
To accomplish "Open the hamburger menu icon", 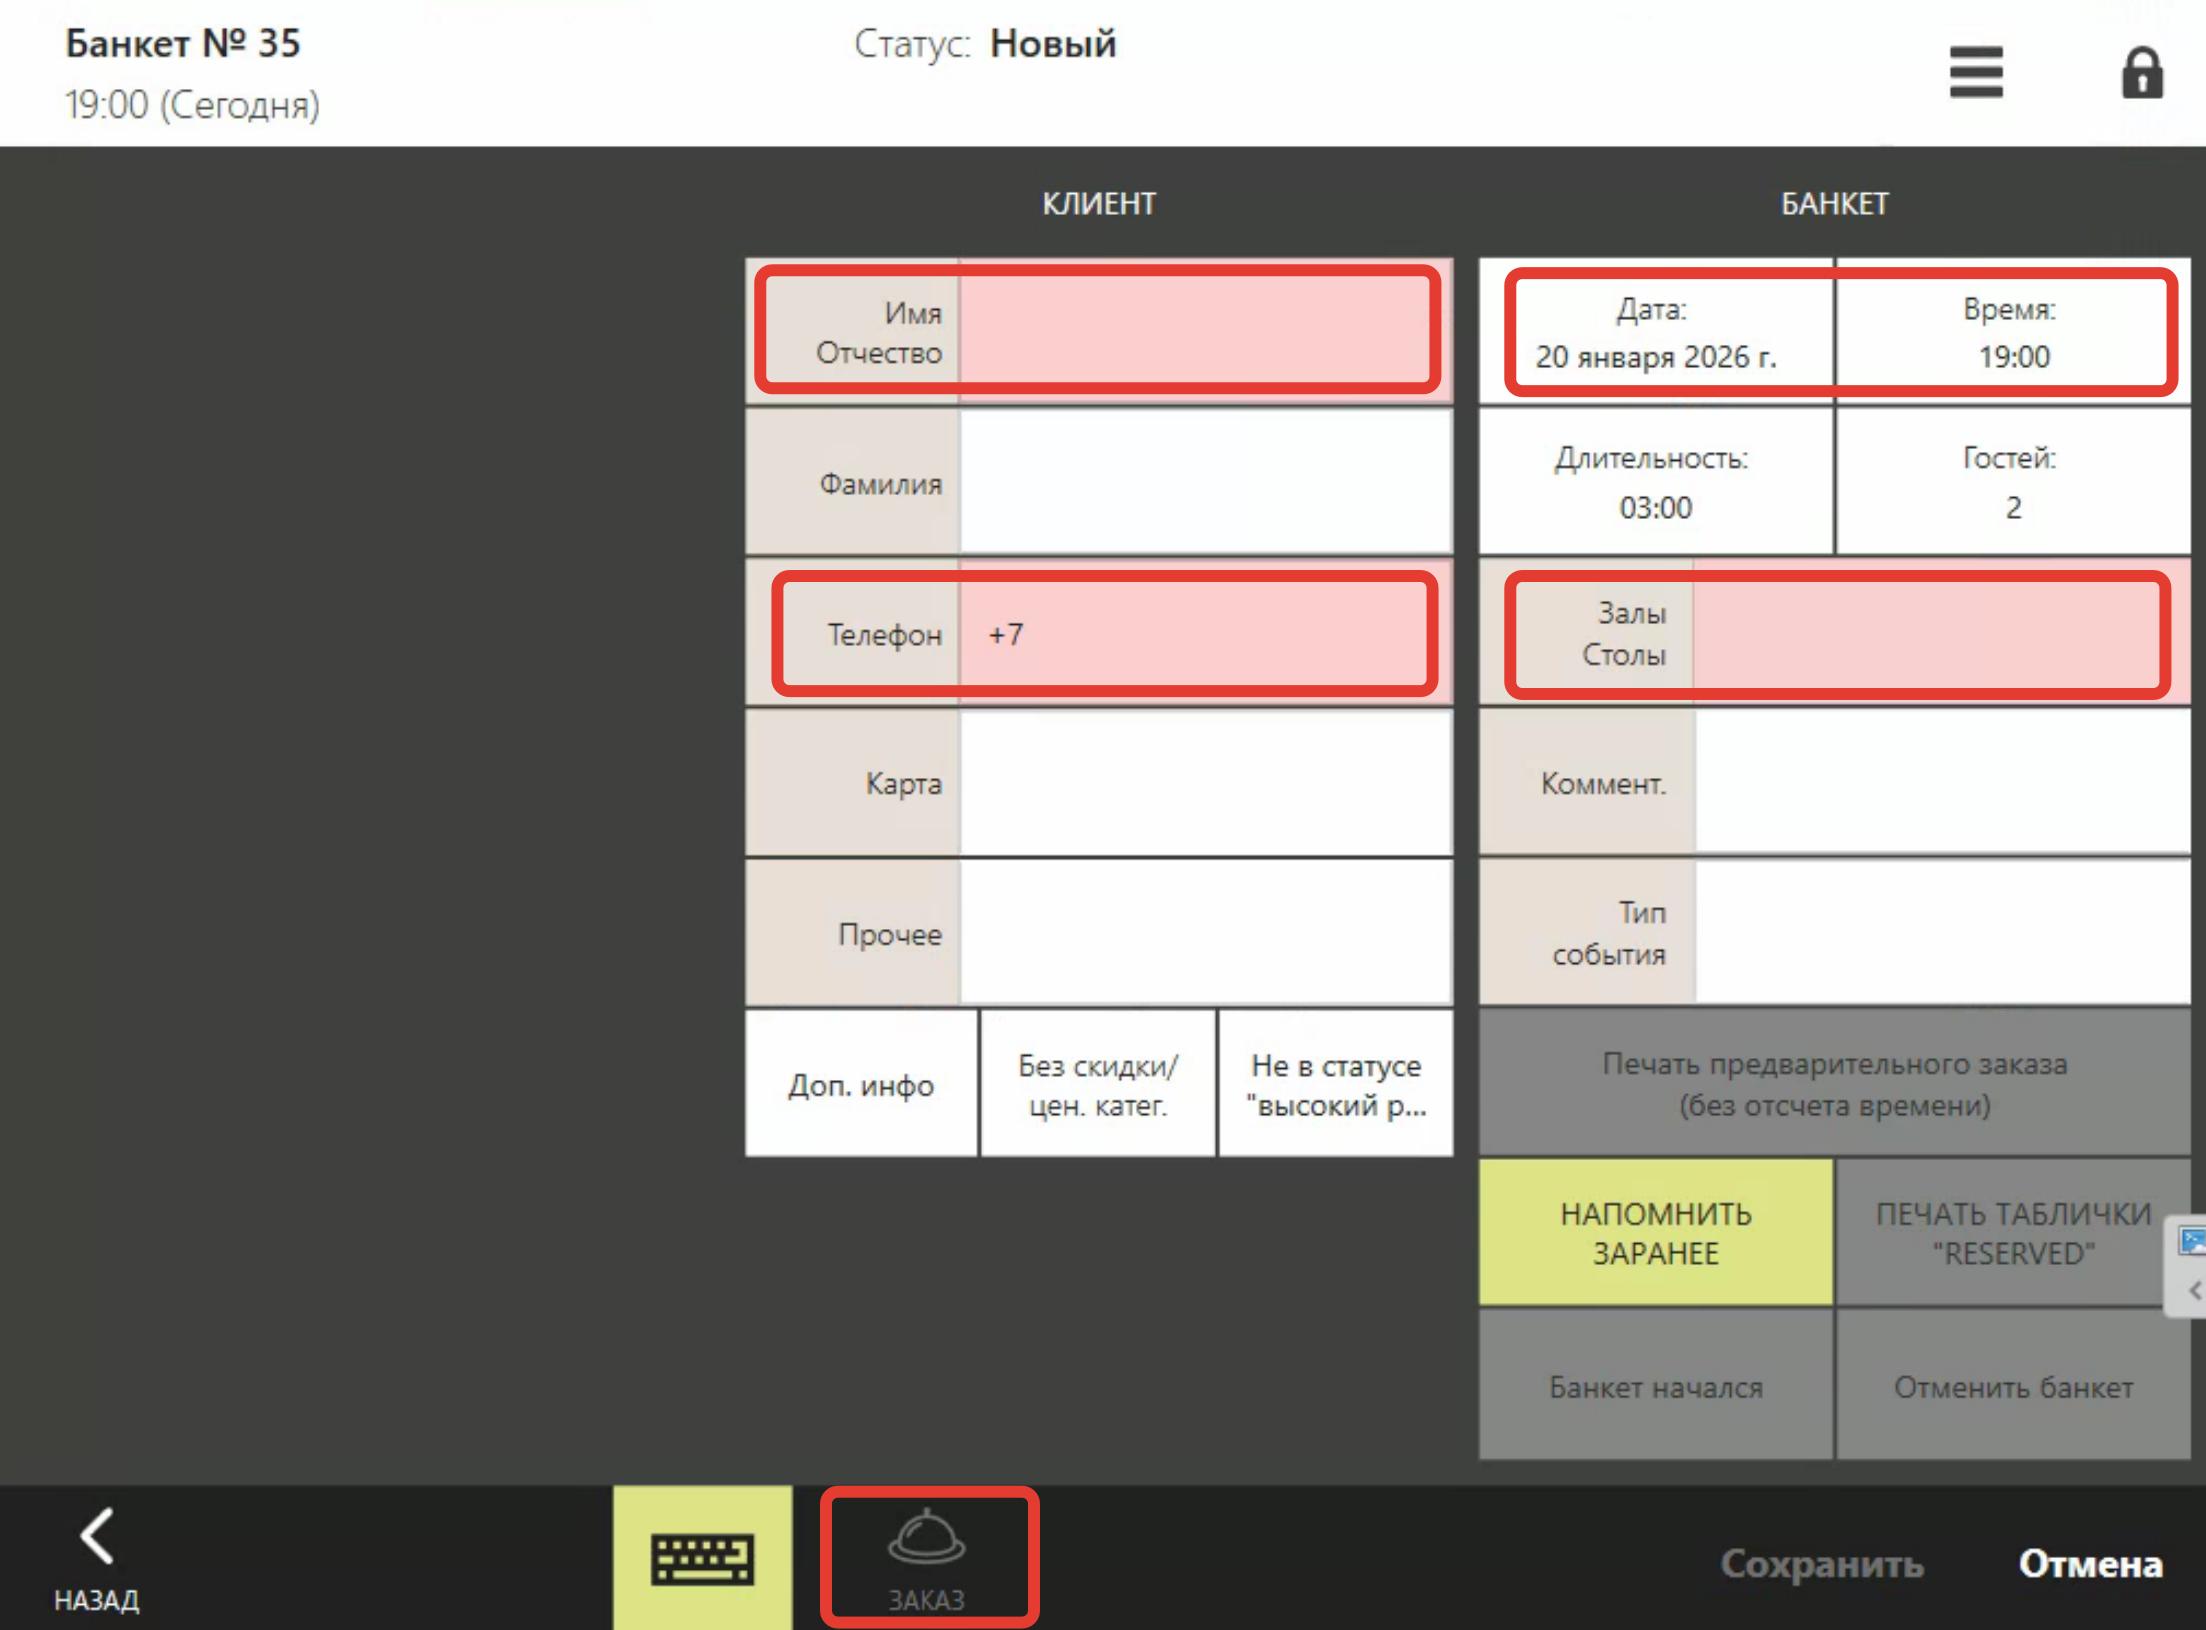I will click(1976, 72).
